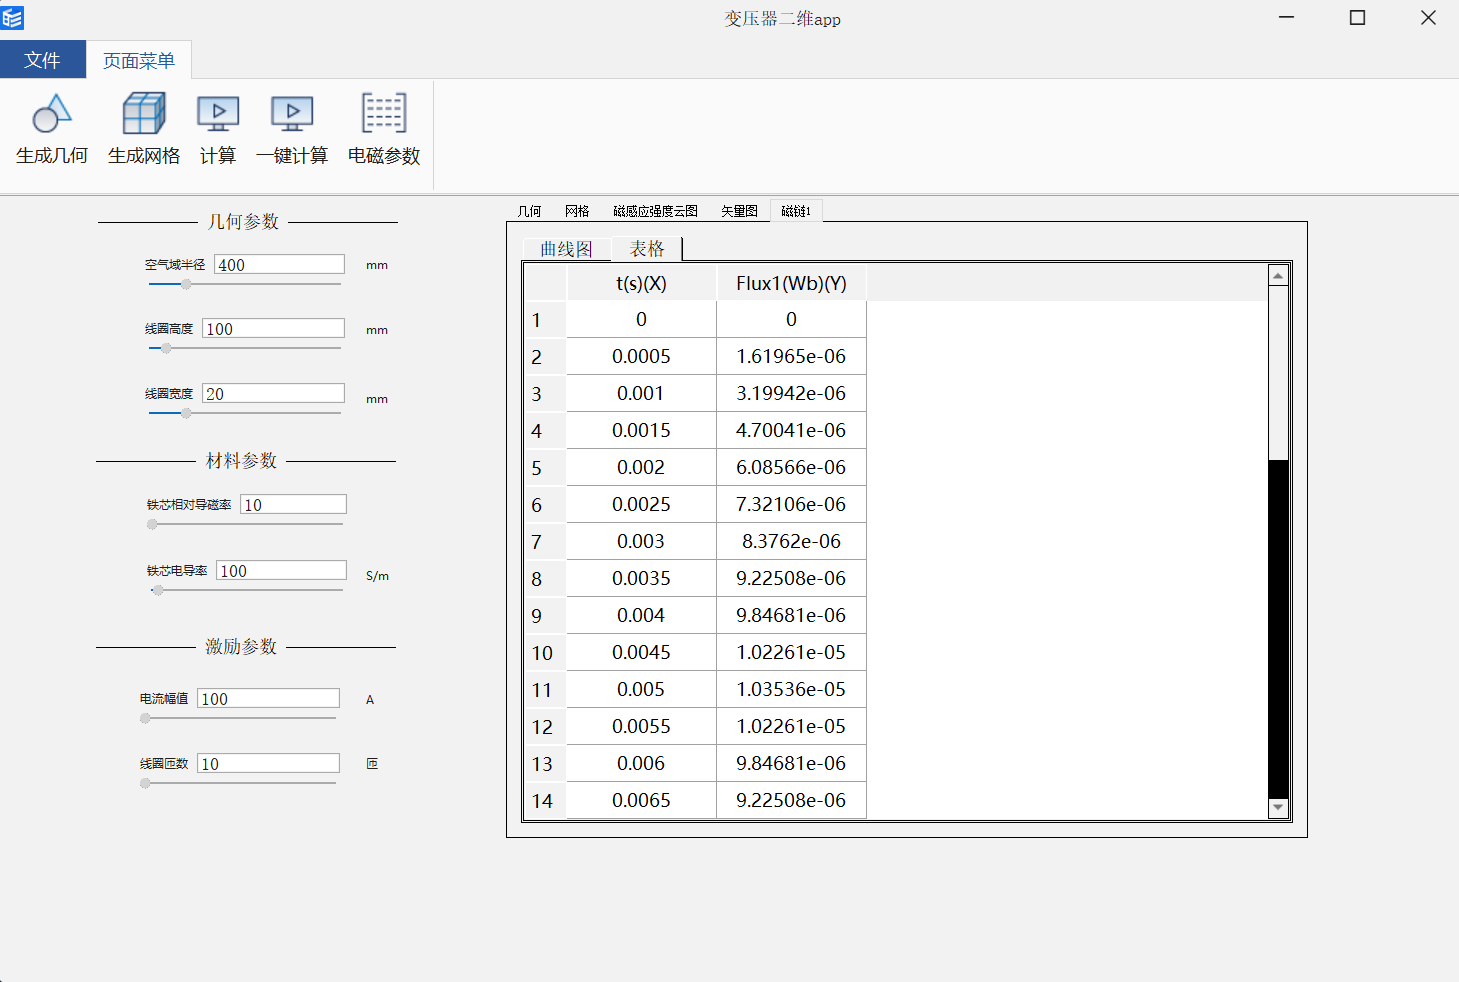Image resolution: width=1459 pixels, height=982 pixels.
Task: Click the cell with time 0.005
Action: [641, 690]
